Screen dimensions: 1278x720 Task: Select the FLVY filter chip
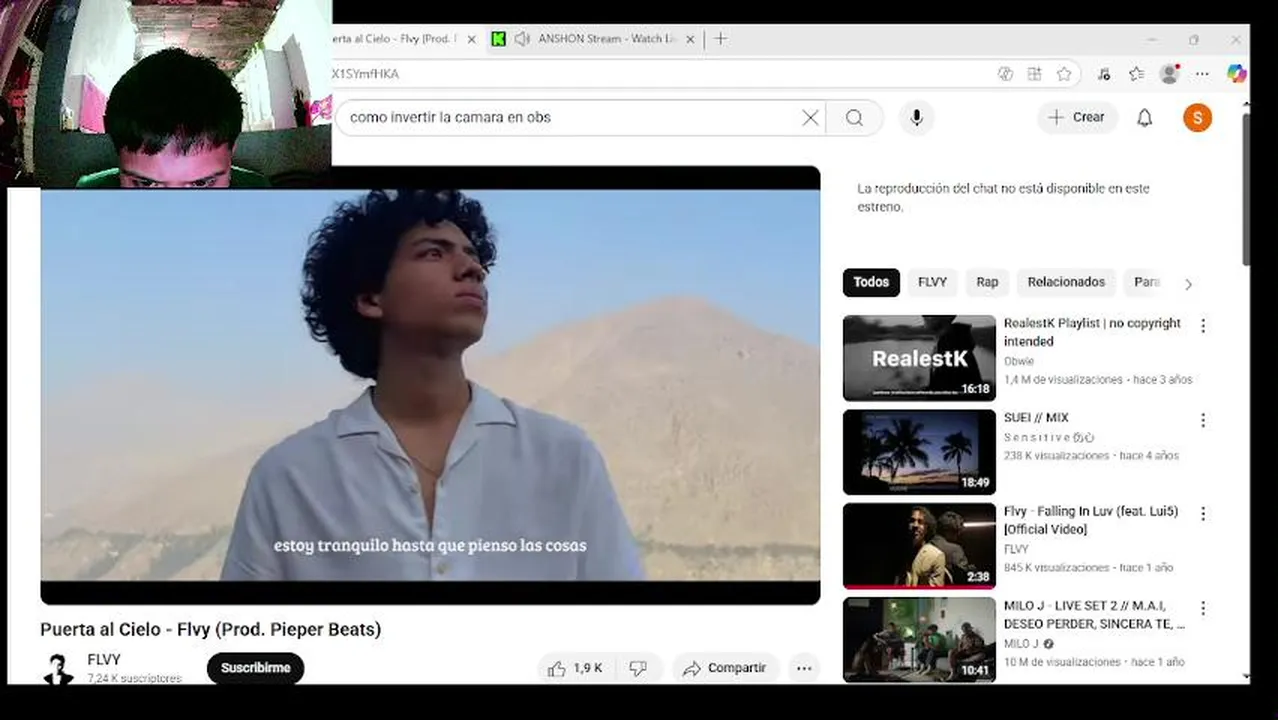pyautogui.click(x=932, y=282)
